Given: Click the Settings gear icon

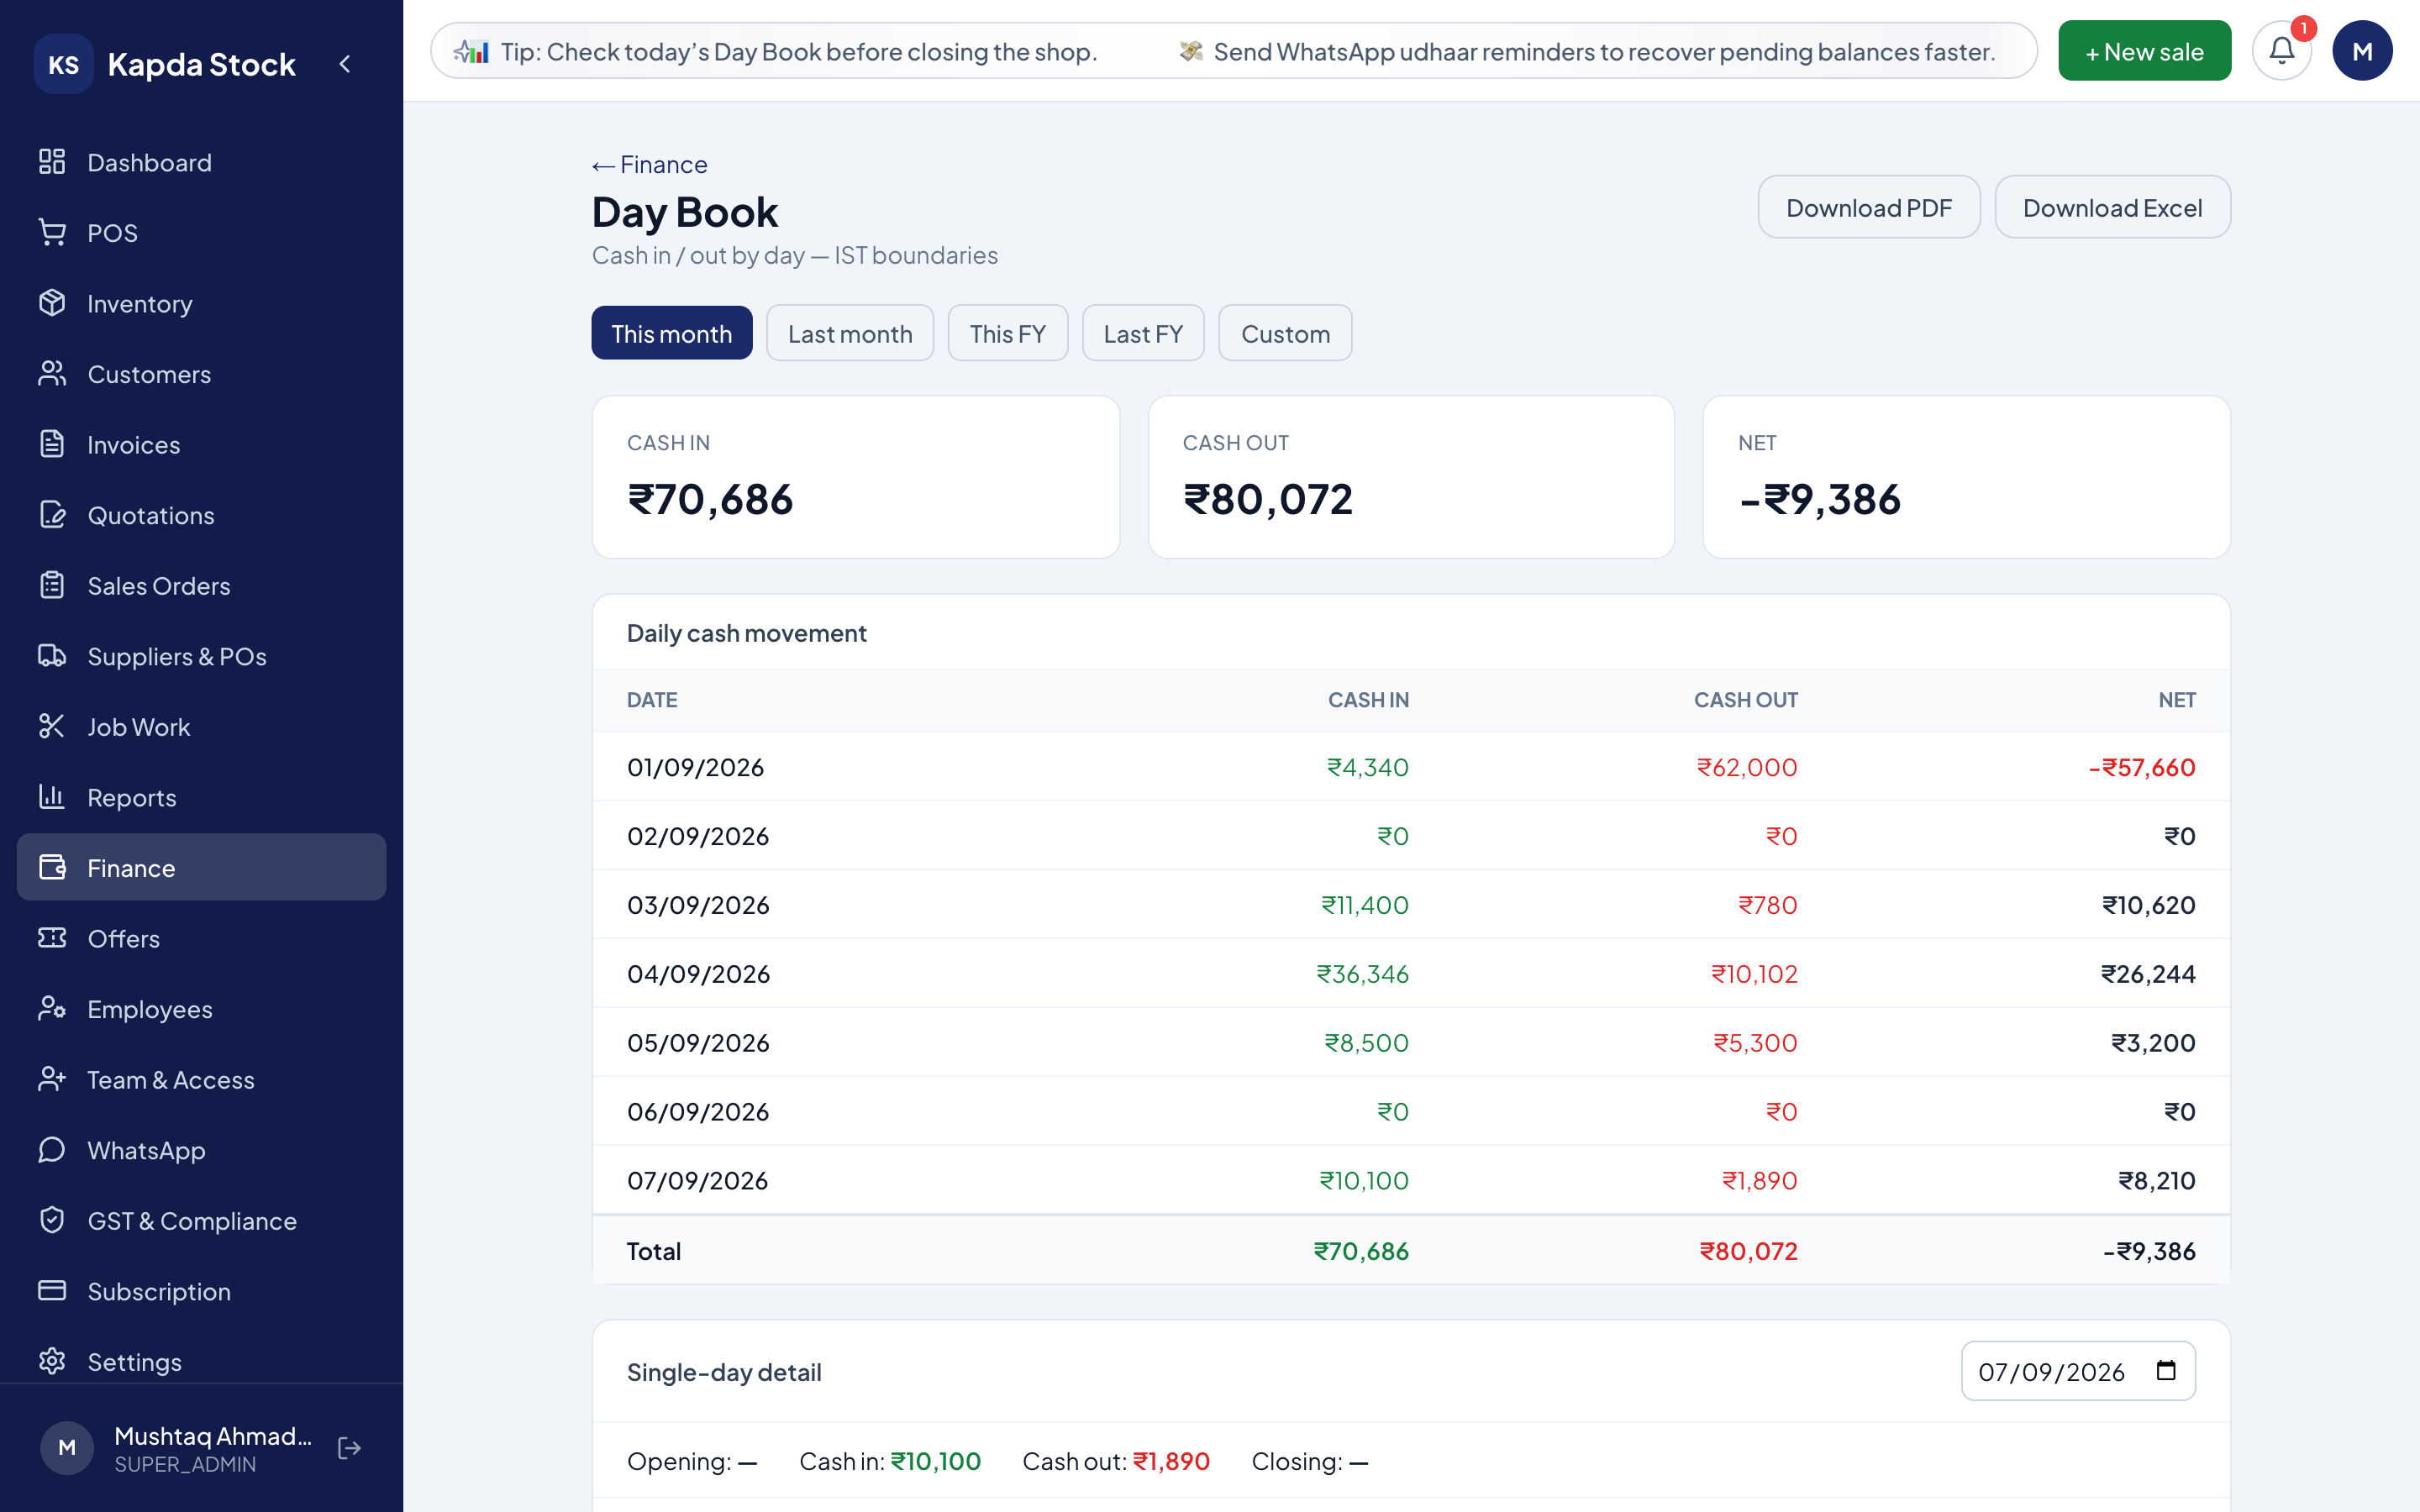Looking at the screenshot, I should pyautogui.click(x=52, y=1361).
